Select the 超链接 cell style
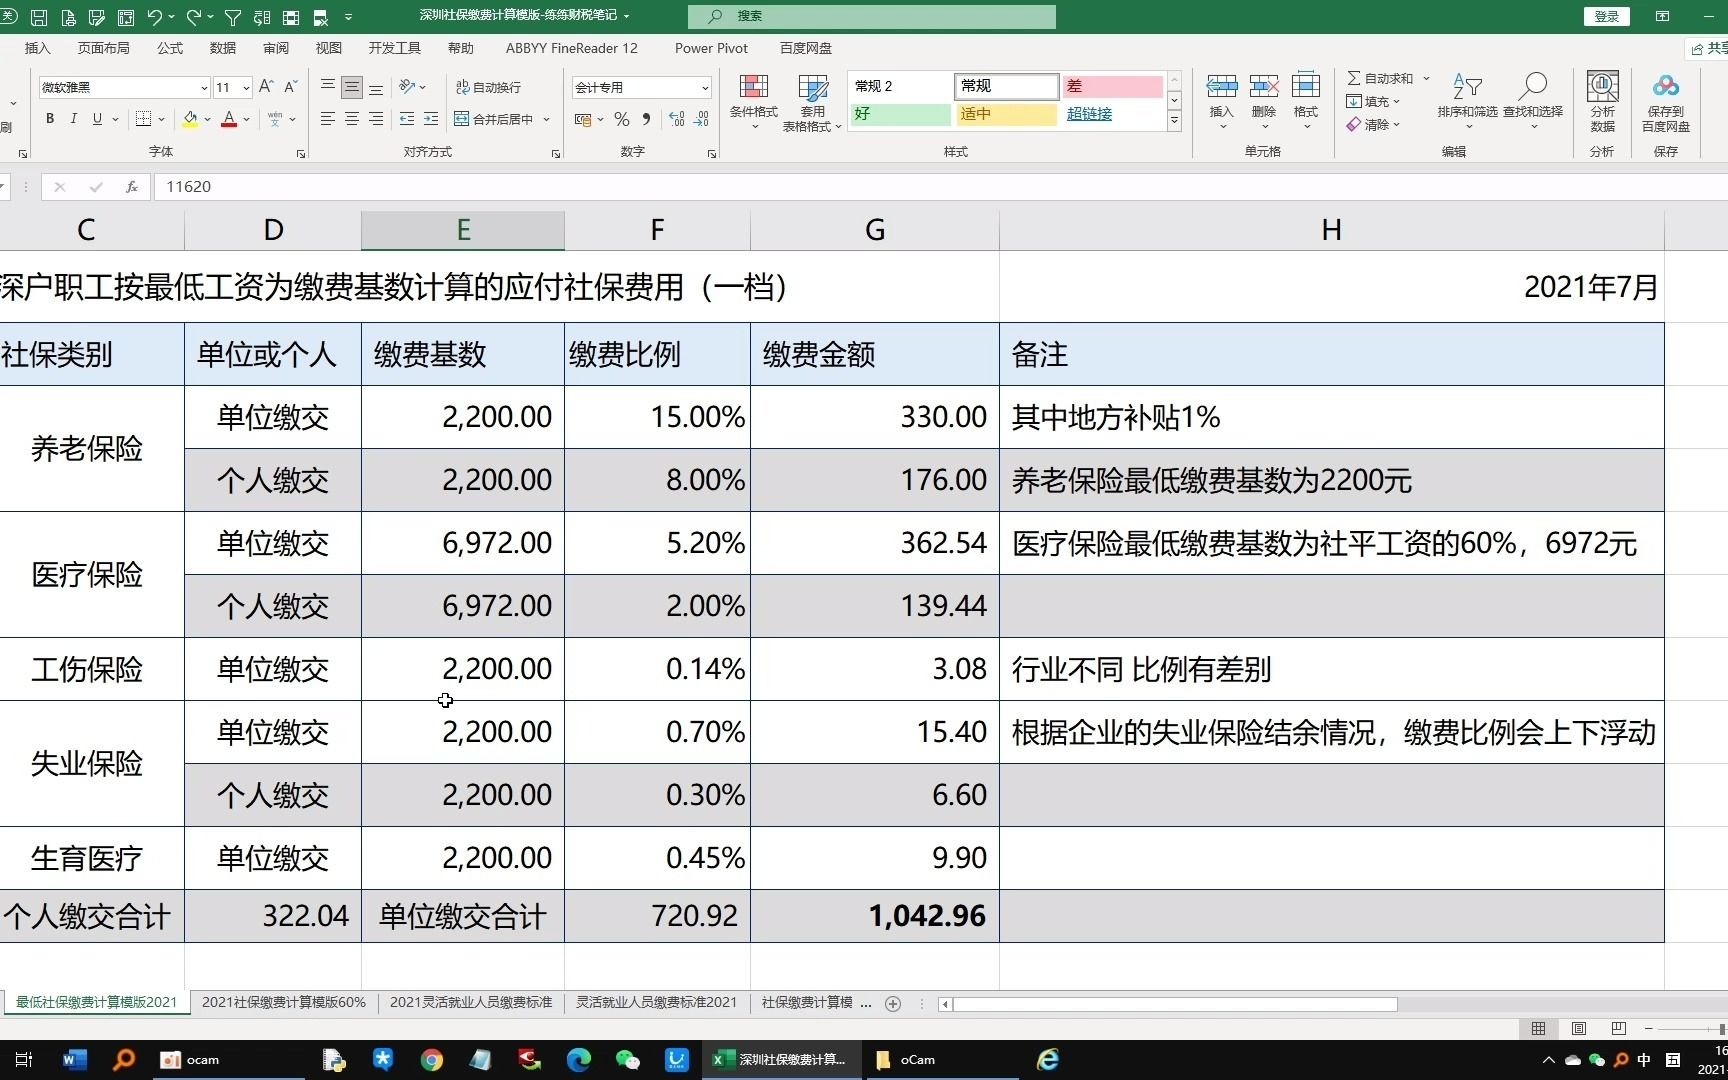Image resolution: width=1728 pixels, height=1080 pixels. click(1089, 114)
